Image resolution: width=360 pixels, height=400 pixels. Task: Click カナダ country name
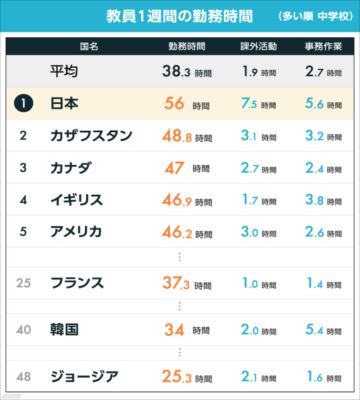[x=71, y=168]
